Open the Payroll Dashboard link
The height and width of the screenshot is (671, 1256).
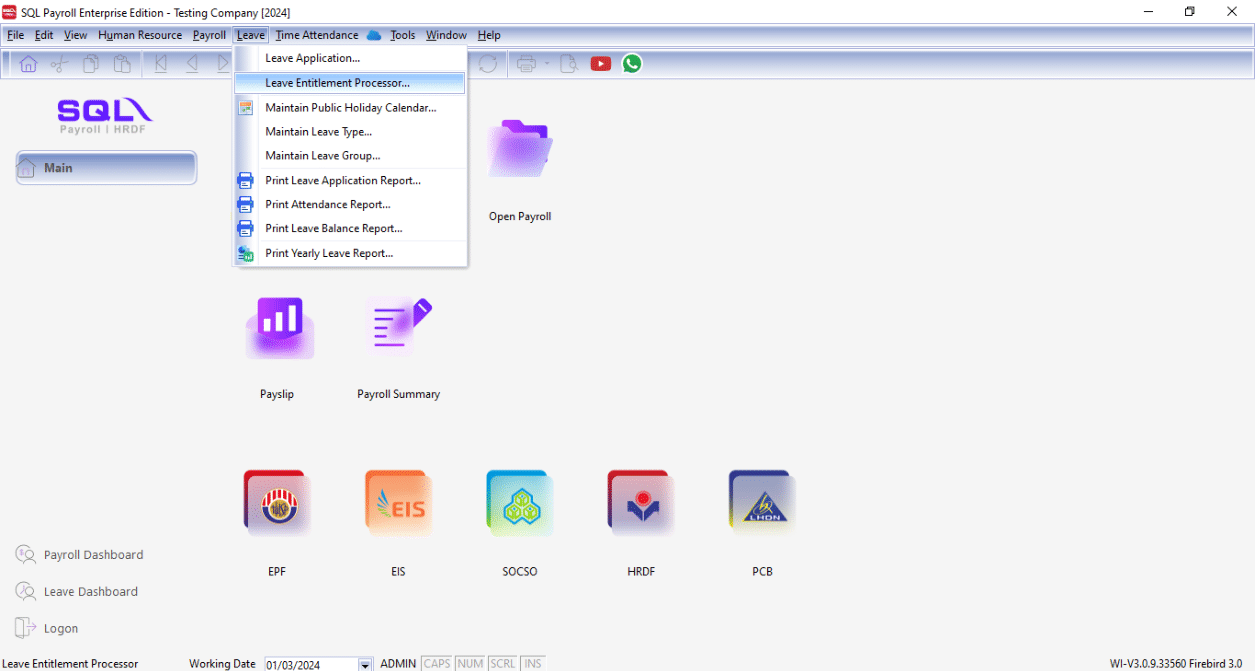(93, 555)
